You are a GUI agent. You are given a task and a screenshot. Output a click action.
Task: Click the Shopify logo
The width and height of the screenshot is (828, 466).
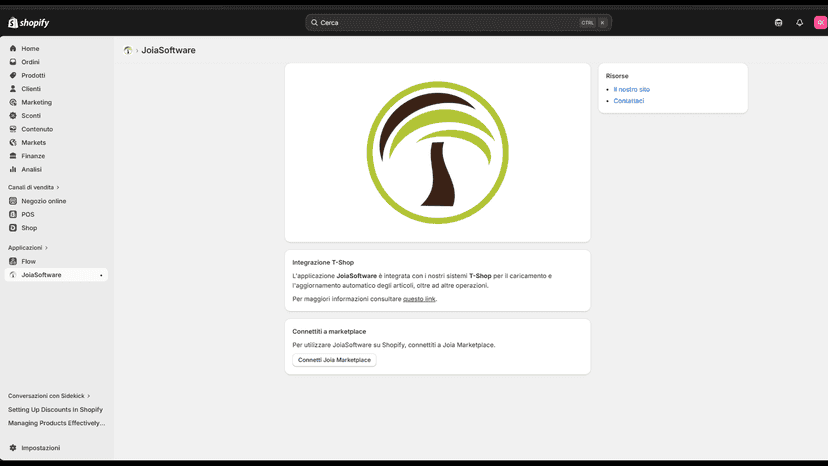29,23
